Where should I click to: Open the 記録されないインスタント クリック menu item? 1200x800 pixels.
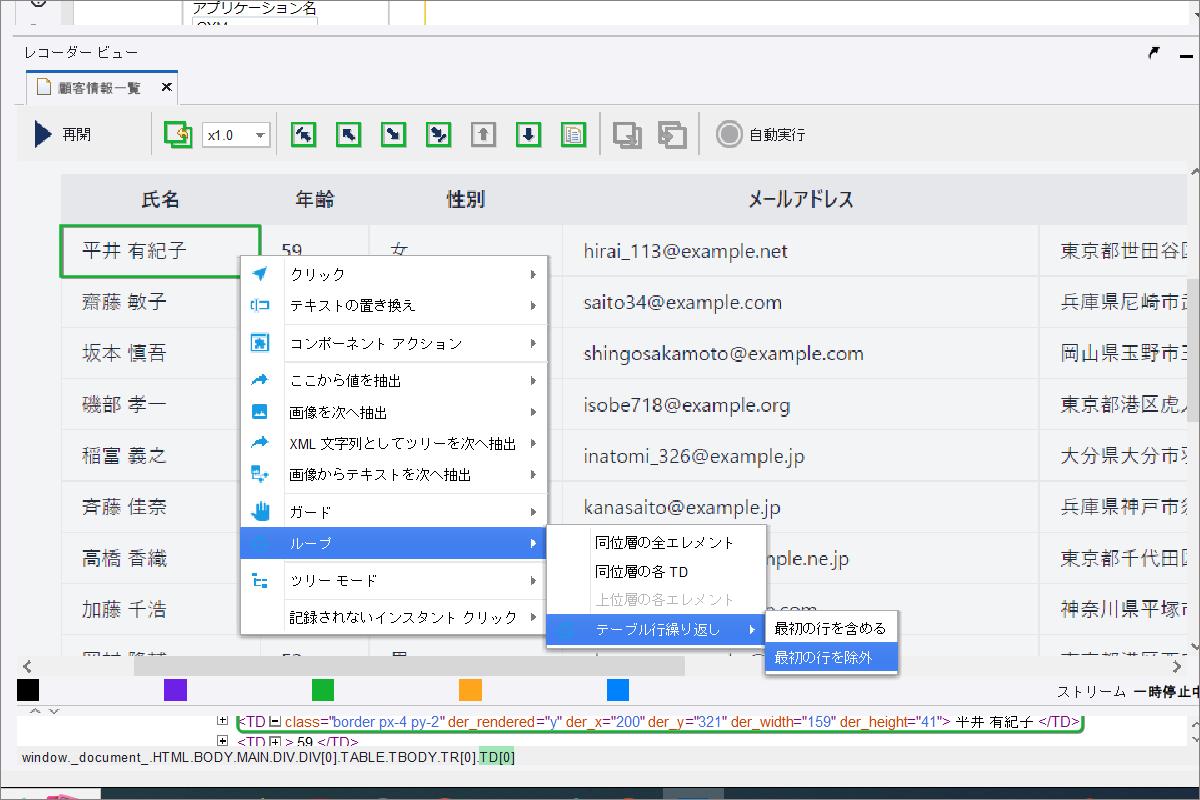coord(395,617)
